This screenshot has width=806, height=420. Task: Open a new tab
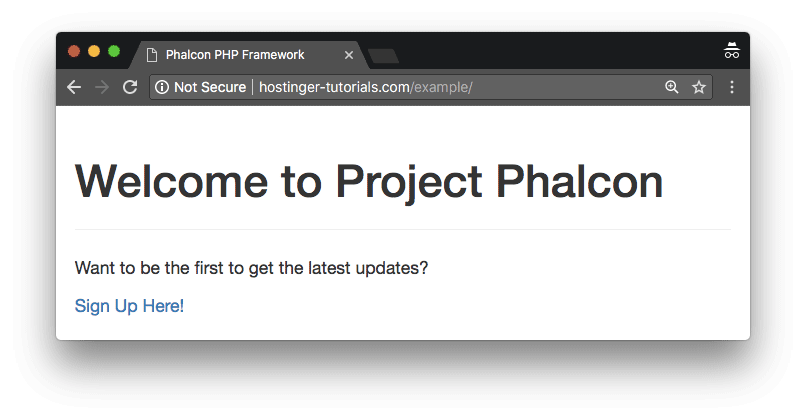[383, 56]
